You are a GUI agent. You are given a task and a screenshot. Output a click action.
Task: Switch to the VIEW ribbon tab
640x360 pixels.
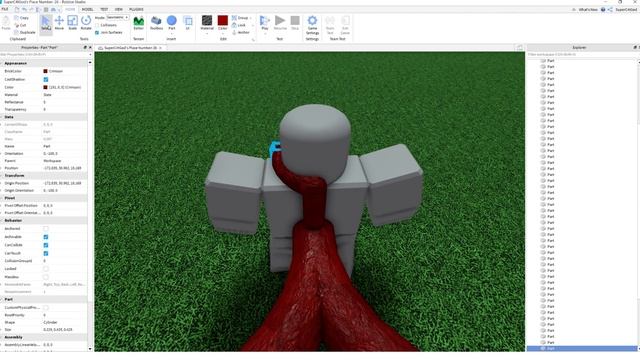118,9
